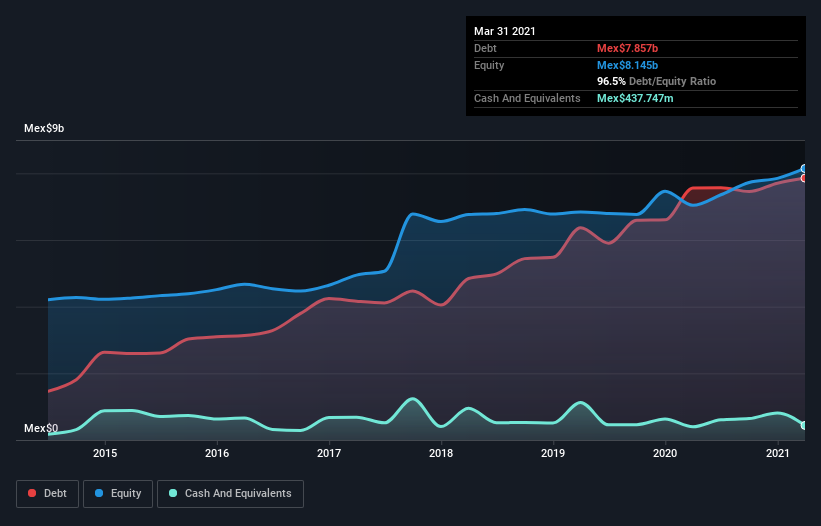The height and width of the screenshot is (526, 821).
Task: Click the blue Equity legend dot
Action: [x=99, y=493]
